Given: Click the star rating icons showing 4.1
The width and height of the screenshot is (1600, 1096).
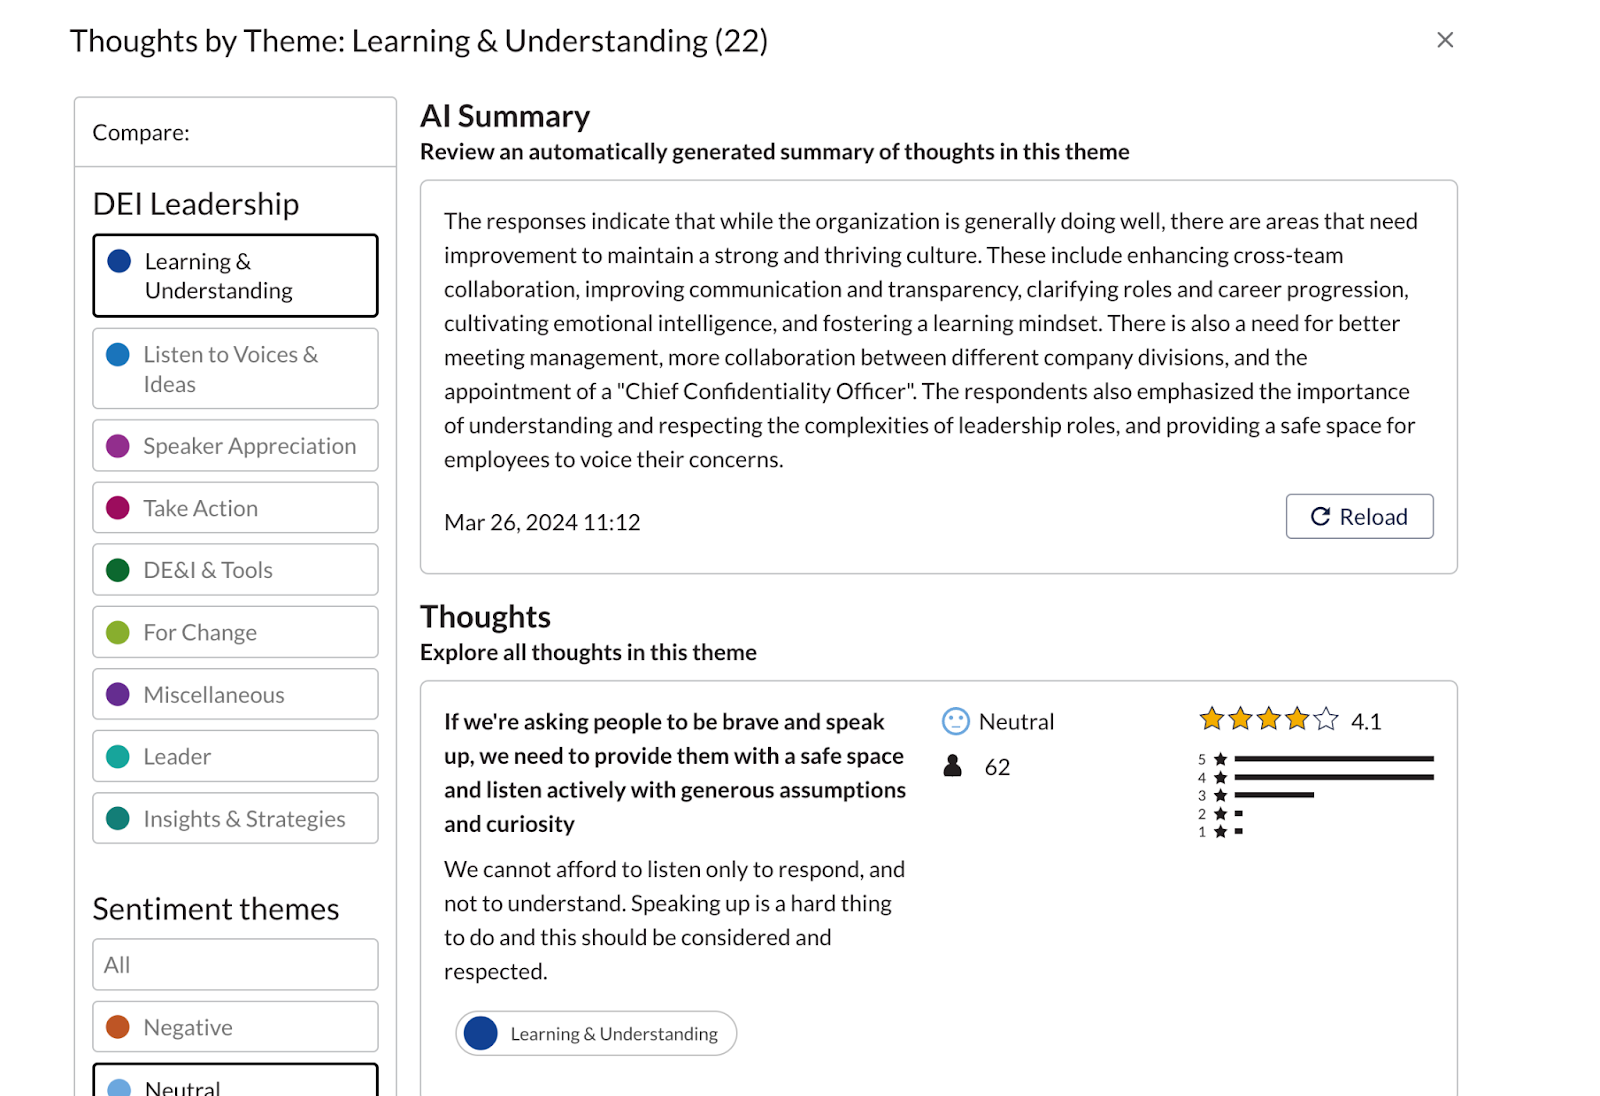Looking at the screenshot, I should pos(1269,719).
